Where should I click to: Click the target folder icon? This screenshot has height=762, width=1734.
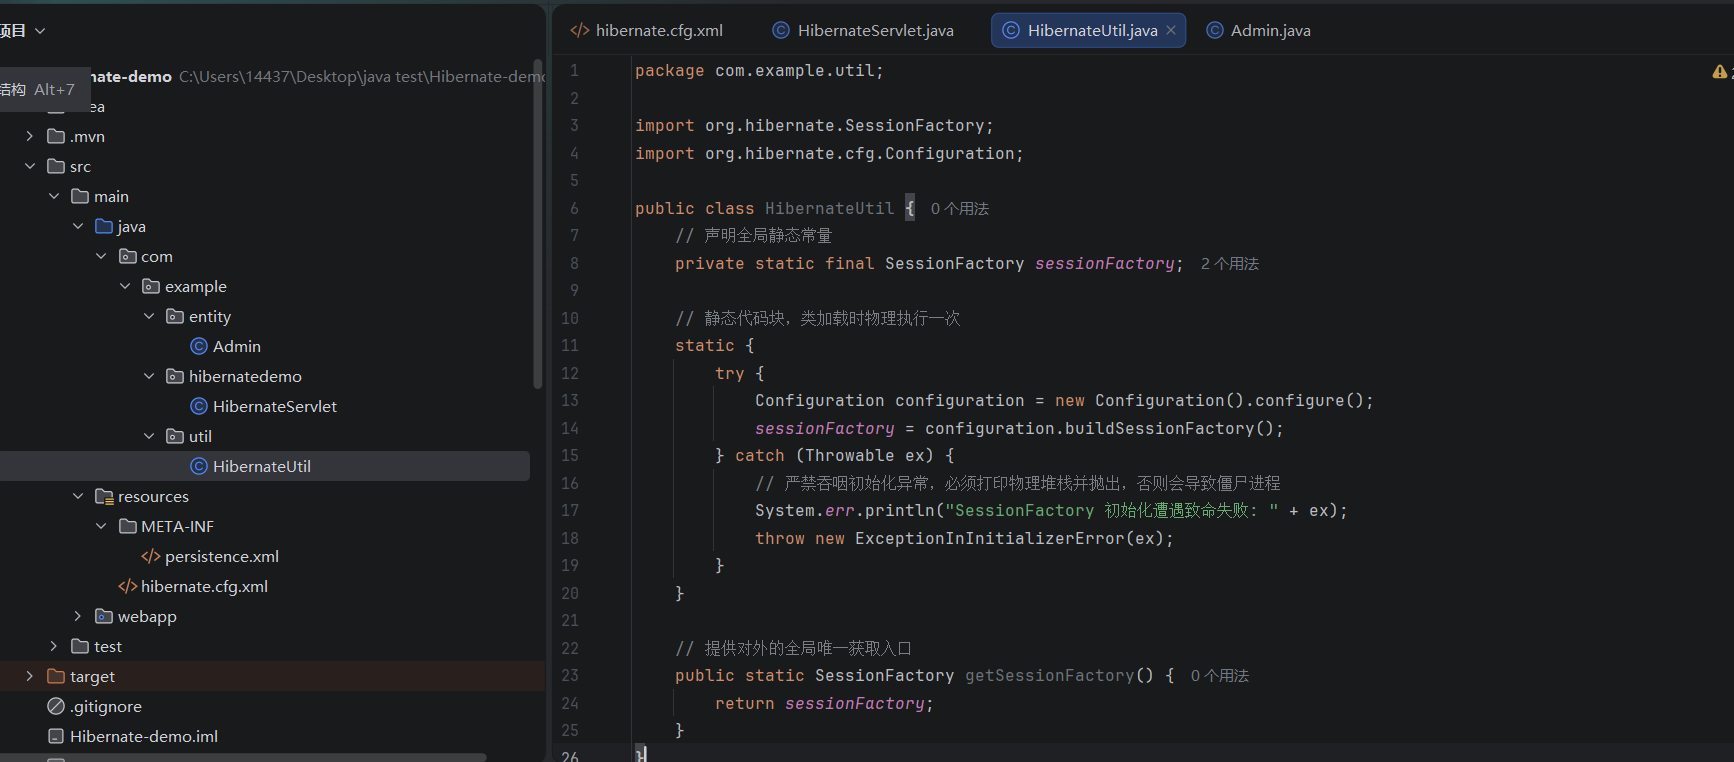[56, 676]
